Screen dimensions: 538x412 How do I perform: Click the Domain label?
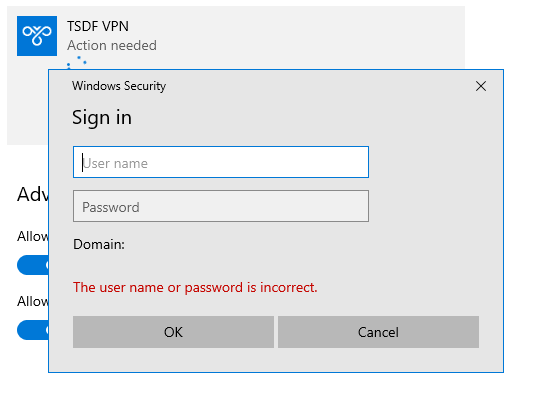pyautogui.click(x=99, y=244)
